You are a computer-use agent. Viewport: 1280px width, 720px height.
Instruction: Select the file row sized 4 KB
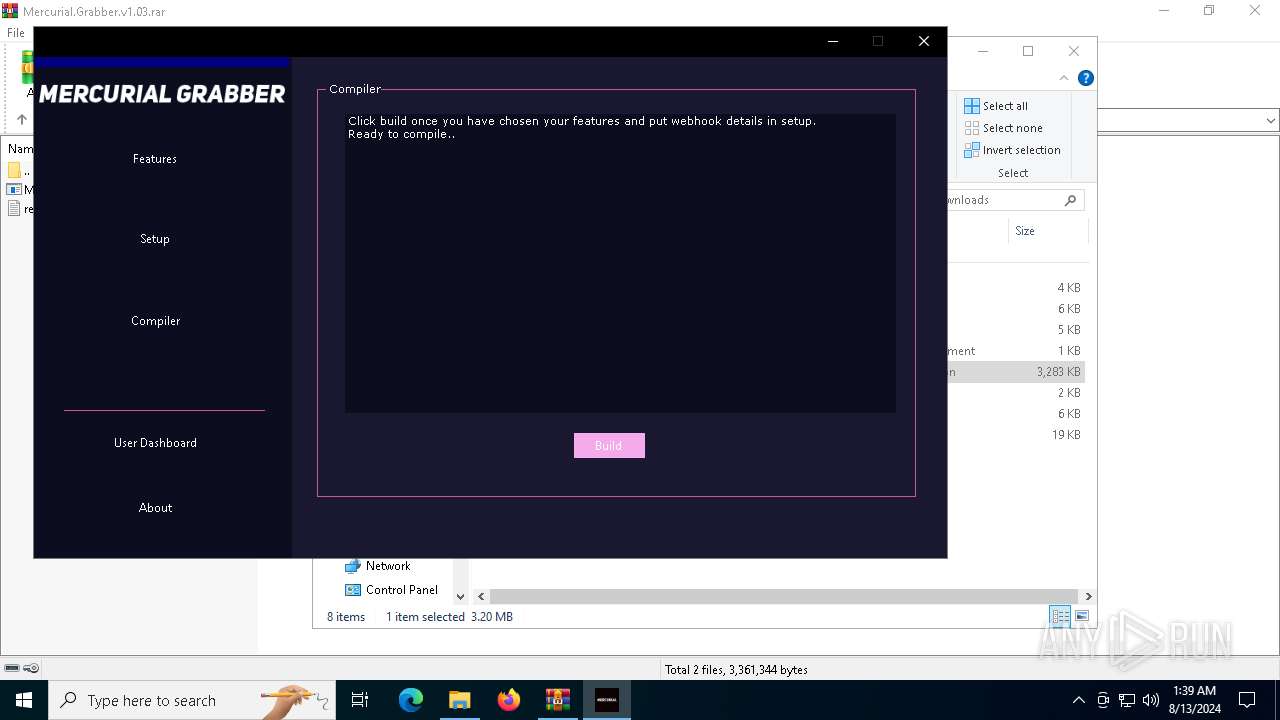point(1015,288)
